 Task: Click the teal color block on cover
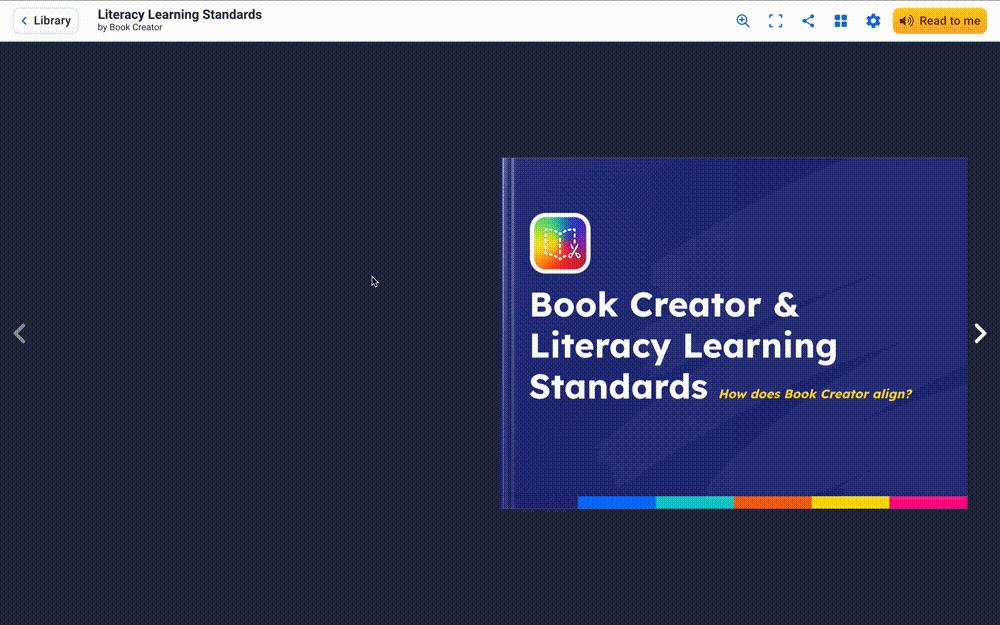point(695,503)
